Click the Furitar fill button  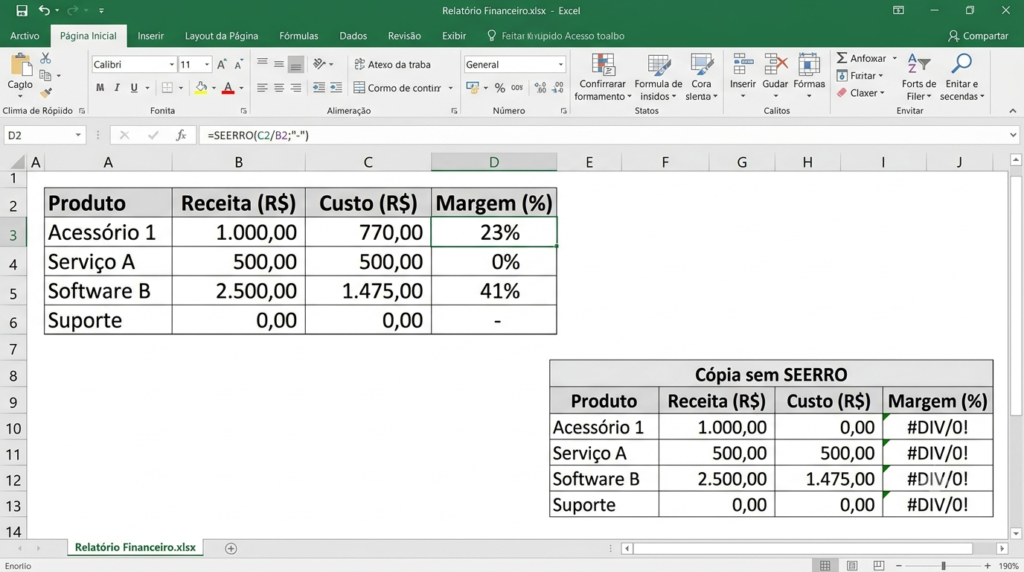pyautogui.click(x=860, y=76)
